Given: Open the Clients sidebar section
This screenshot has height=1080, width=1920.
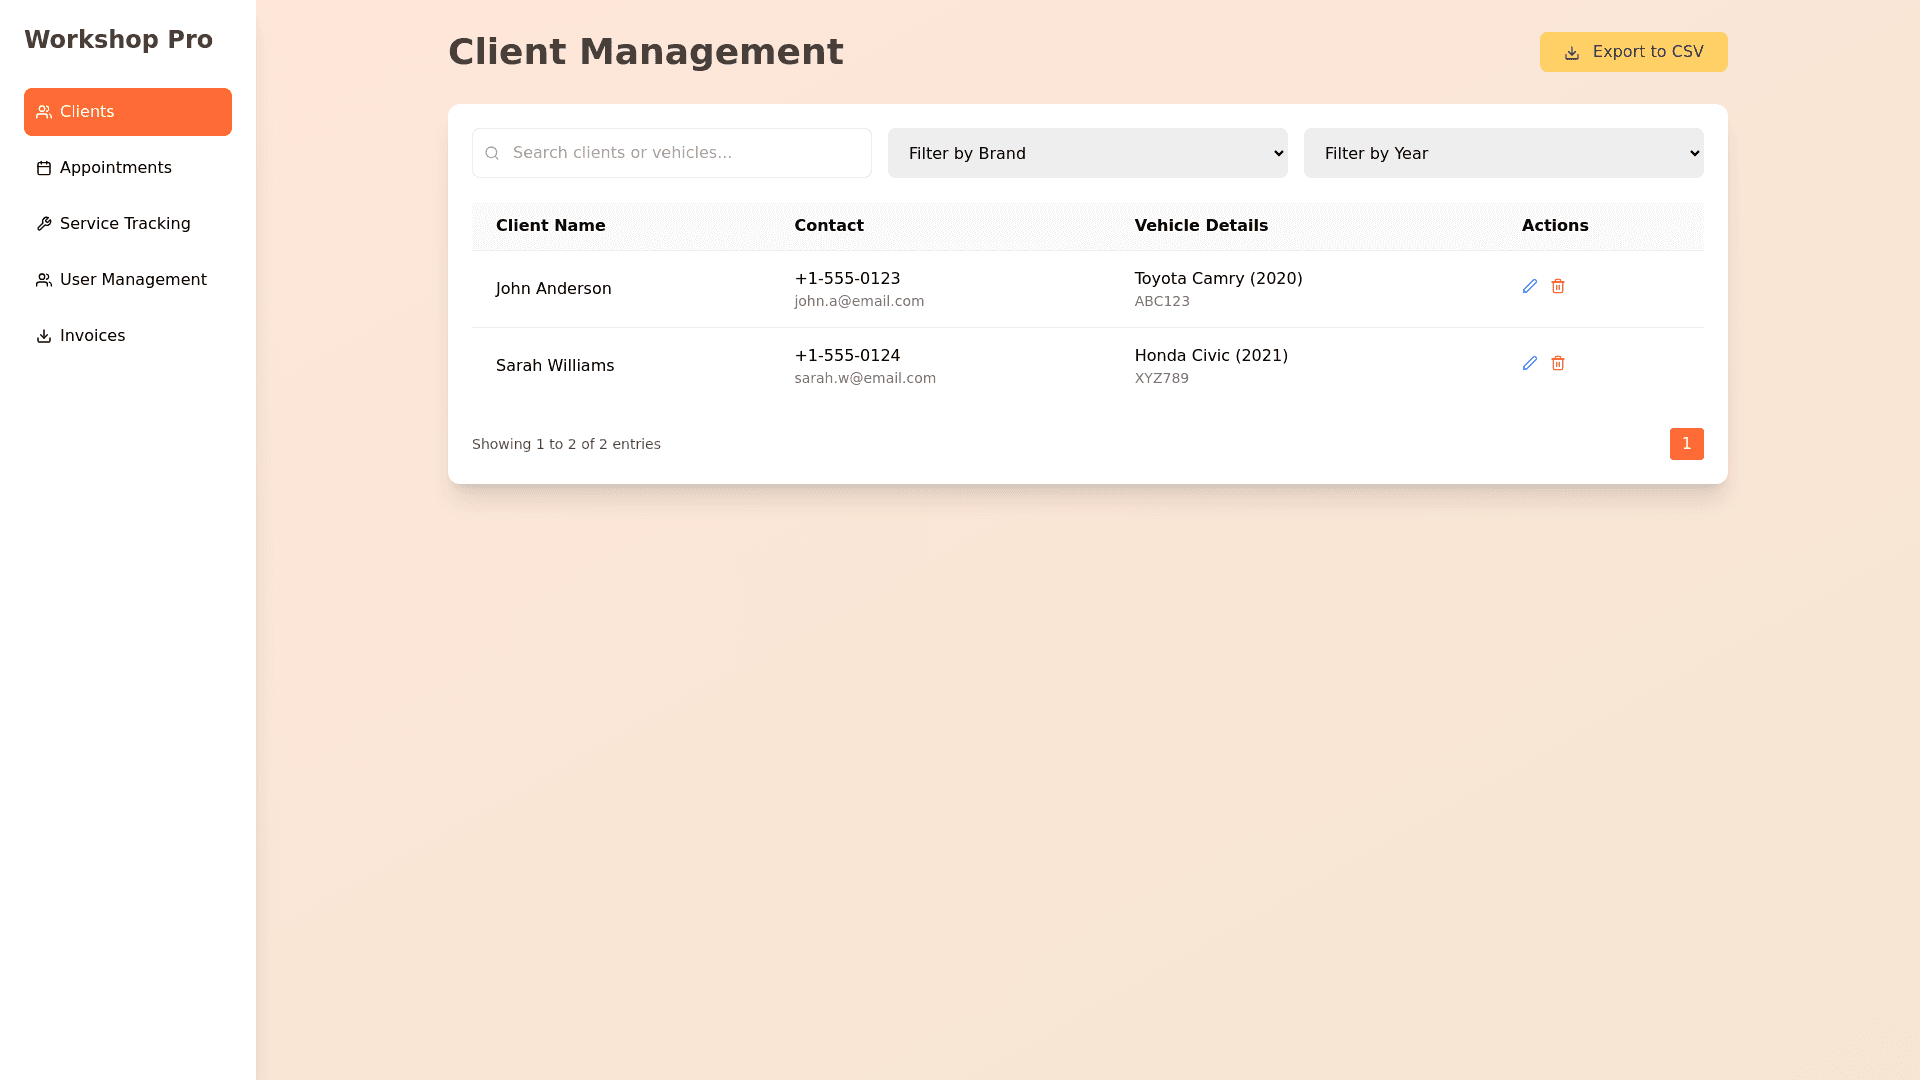Looking at the screenshot, I should pos(128,112).
